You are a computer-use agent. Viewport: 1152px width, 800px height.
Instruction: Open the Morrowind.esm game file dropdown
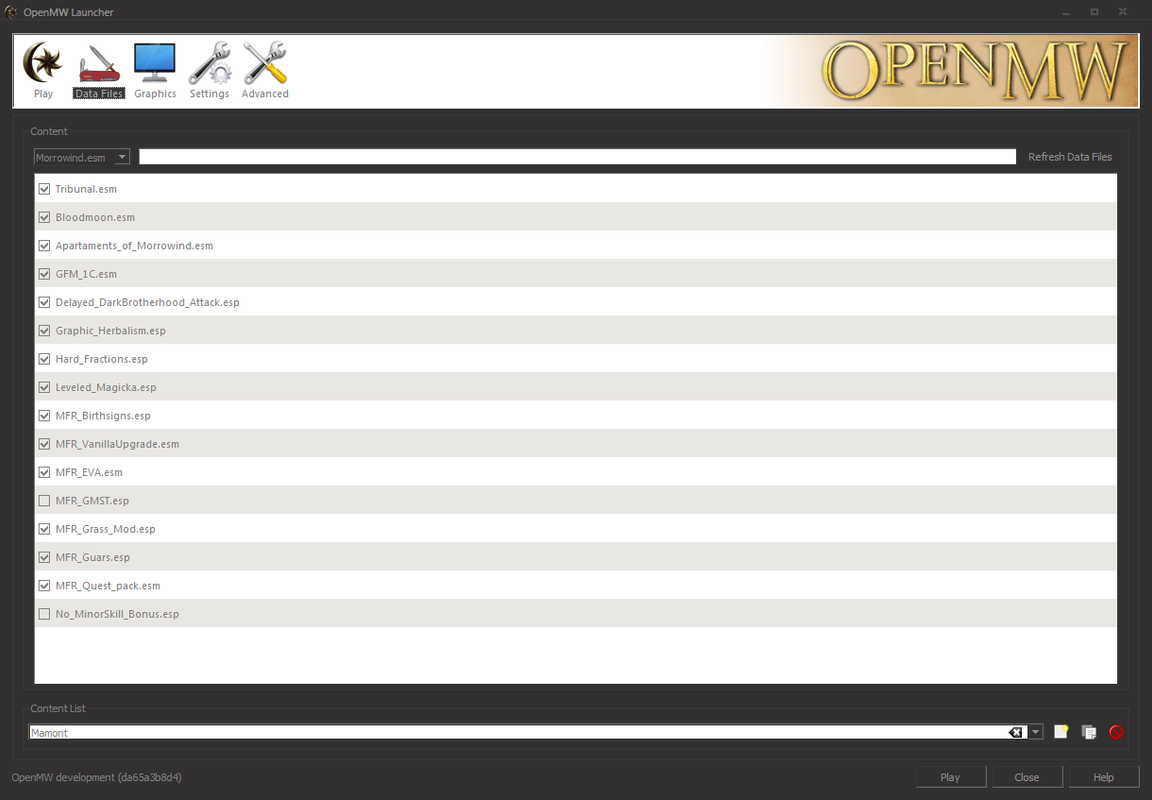click(x=82, y=157)
